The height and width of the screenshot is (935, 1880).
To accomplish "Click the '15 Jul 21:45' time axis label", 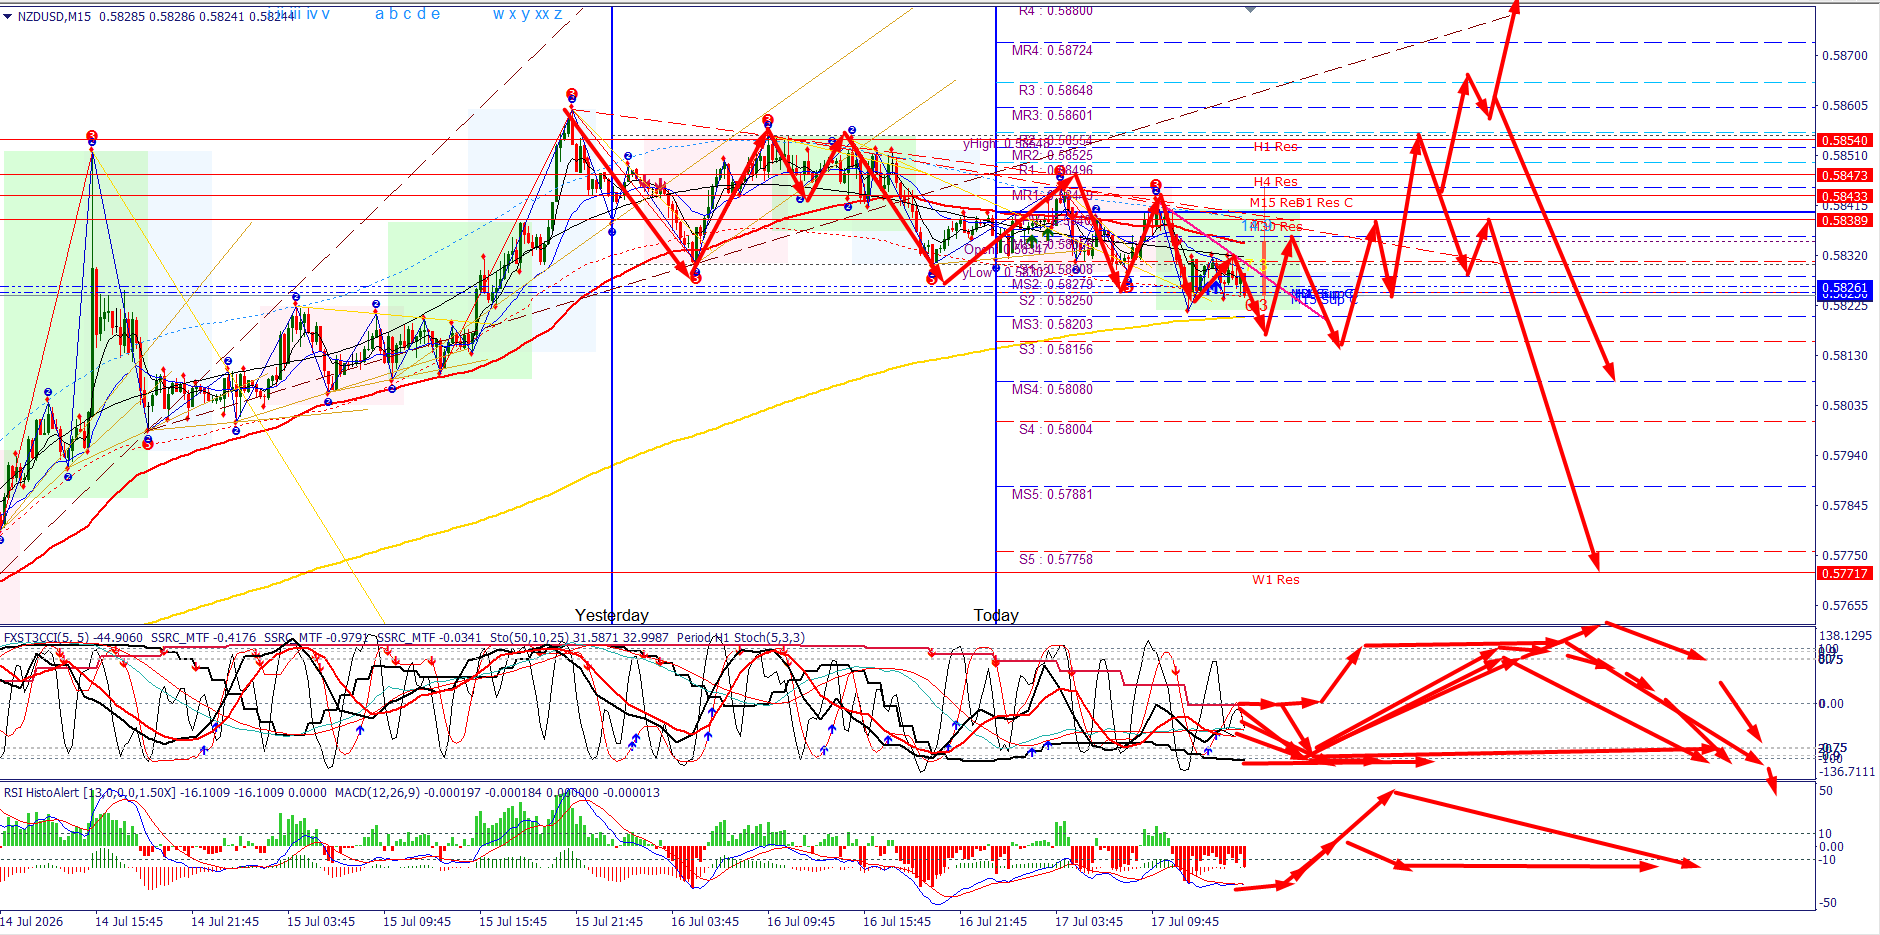I will tap(609, 922).
